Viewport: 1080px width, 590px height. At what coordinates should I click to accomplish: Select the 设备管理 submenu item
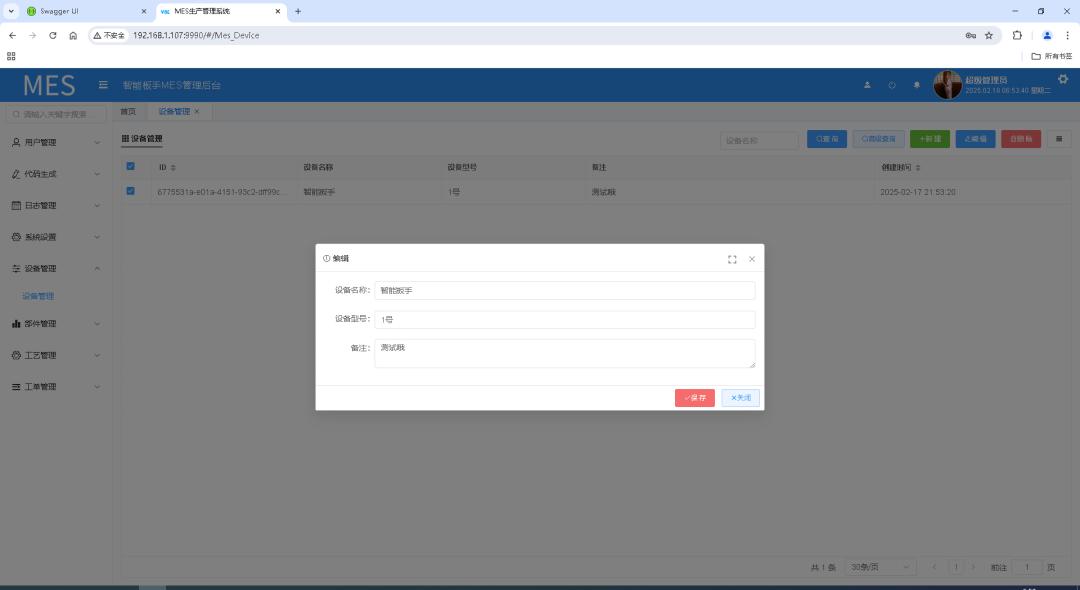38,296
